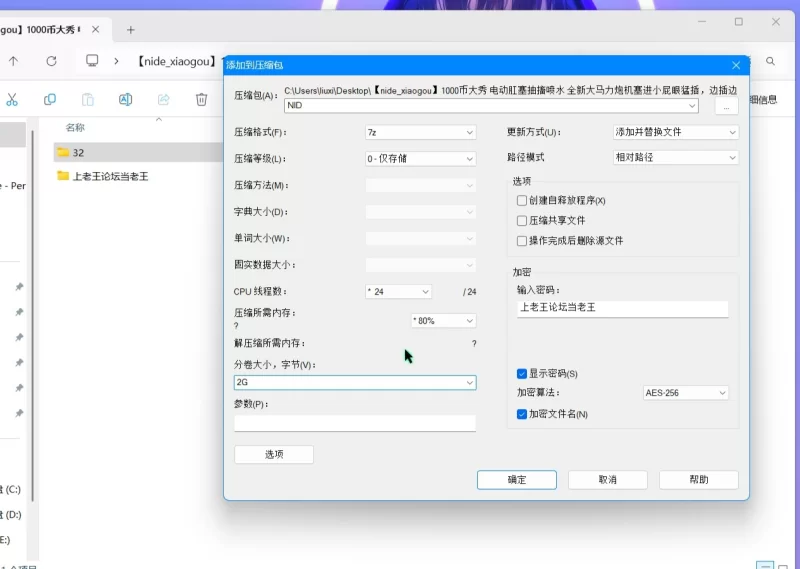Click the Refresh icon beside the address bar
The image size is (800, 569).
[x=51, y=61]
